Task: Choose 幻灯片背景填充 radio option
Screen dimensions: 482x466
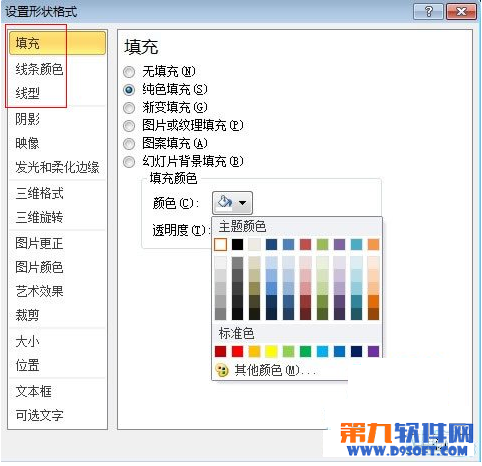Action: 129,162
